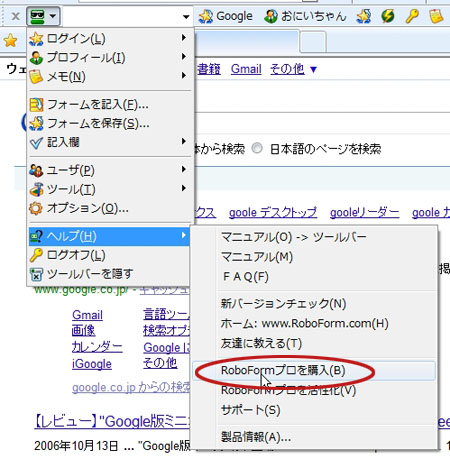Choose サポート(S) in Help submenu

(x=314, y=410)
